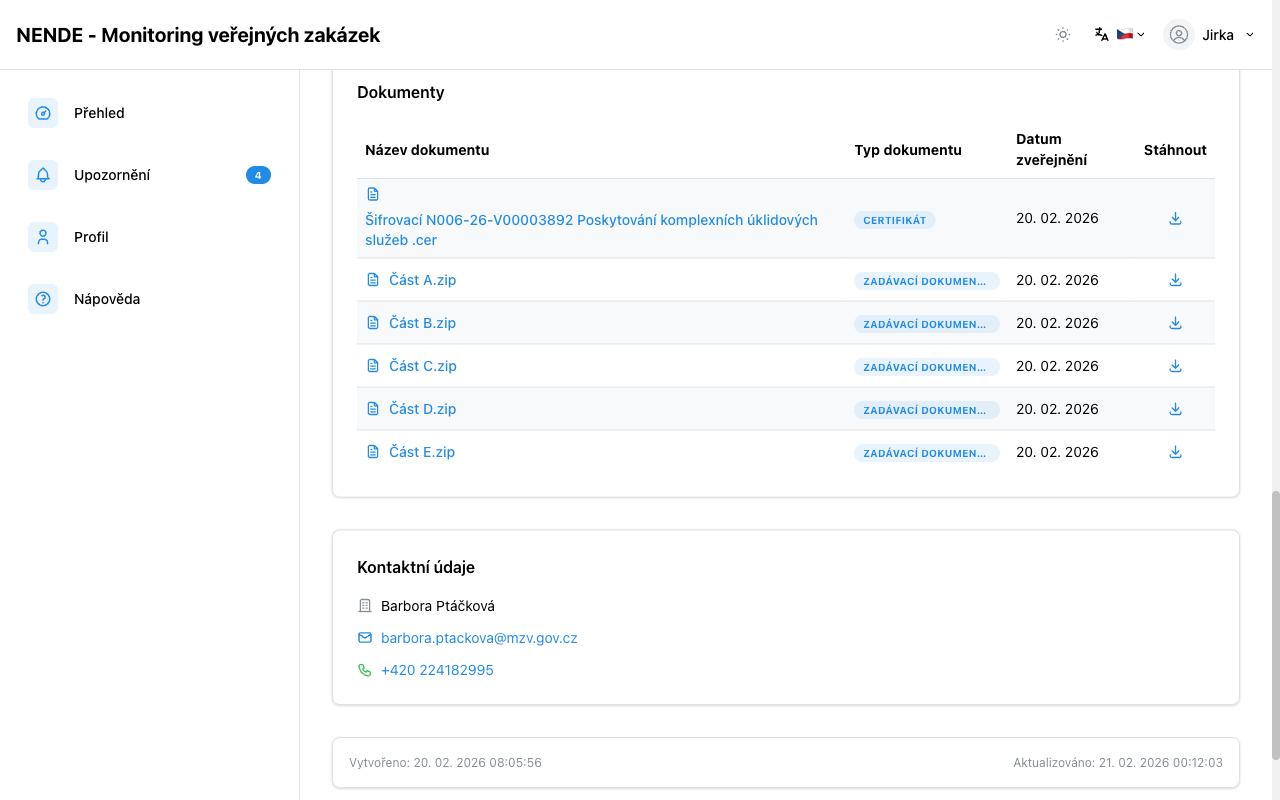
Task: Open the Upozornění menu item
Action: [x=112, y=175]
